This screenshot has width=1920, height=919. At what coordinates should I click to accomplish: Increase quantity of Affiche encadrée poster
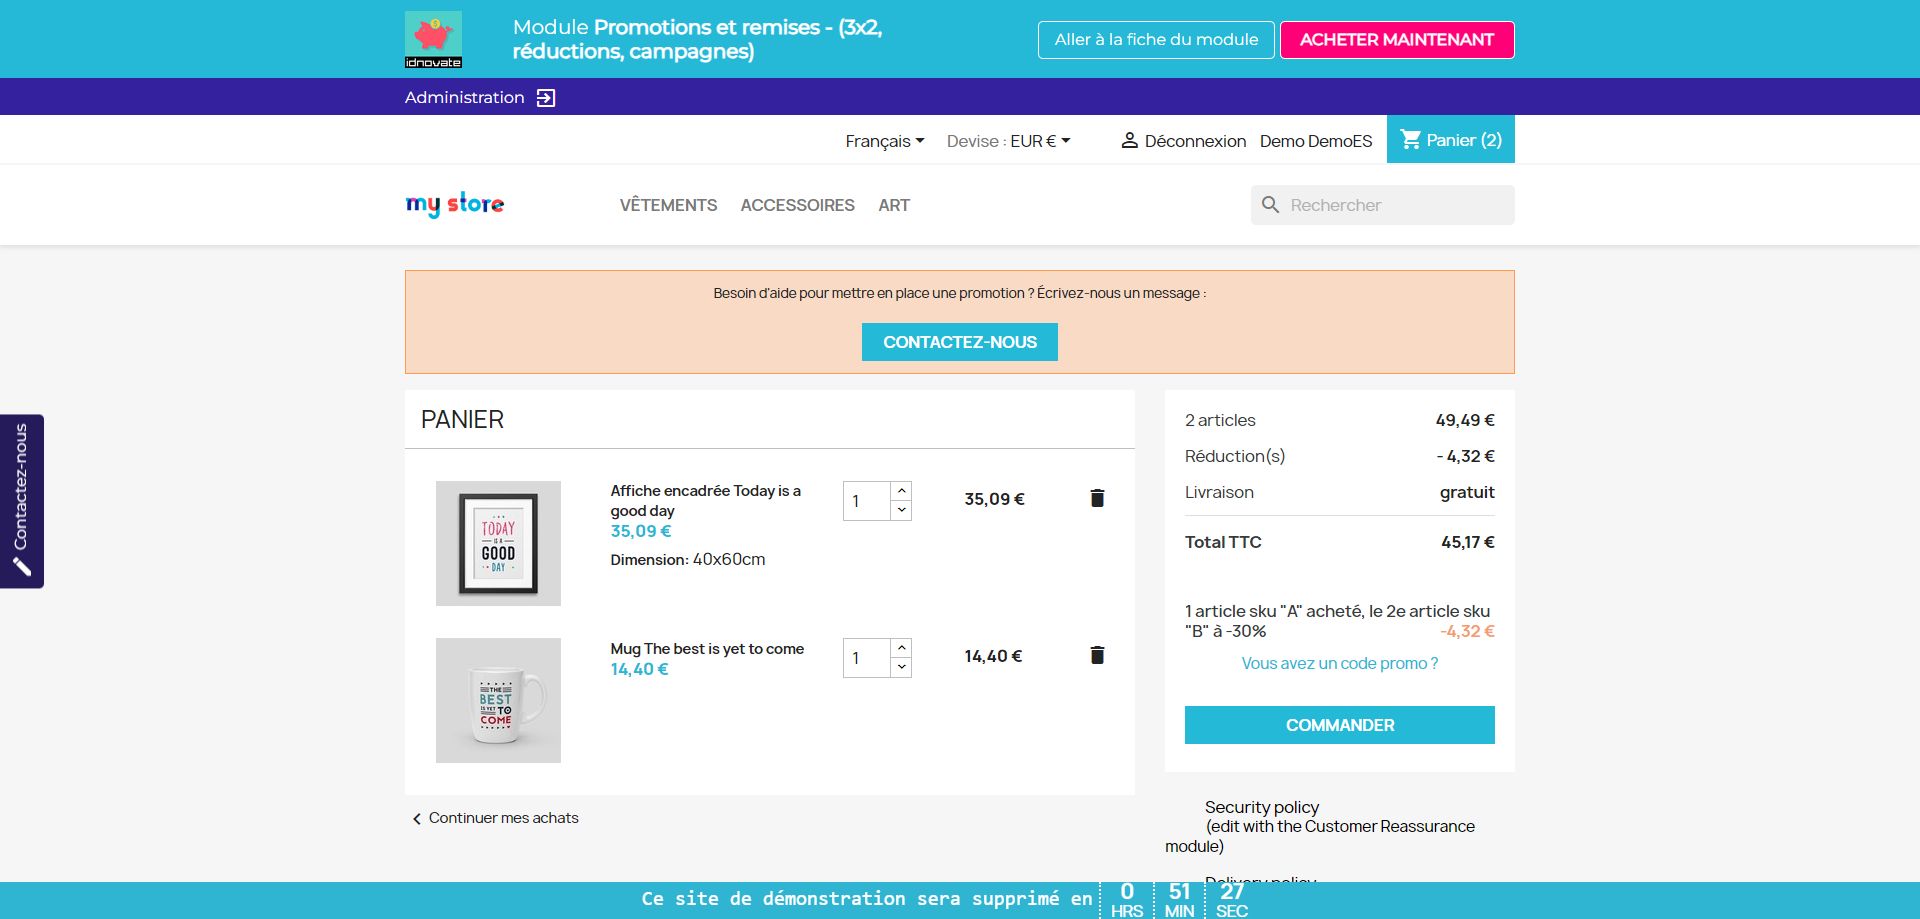901,491
